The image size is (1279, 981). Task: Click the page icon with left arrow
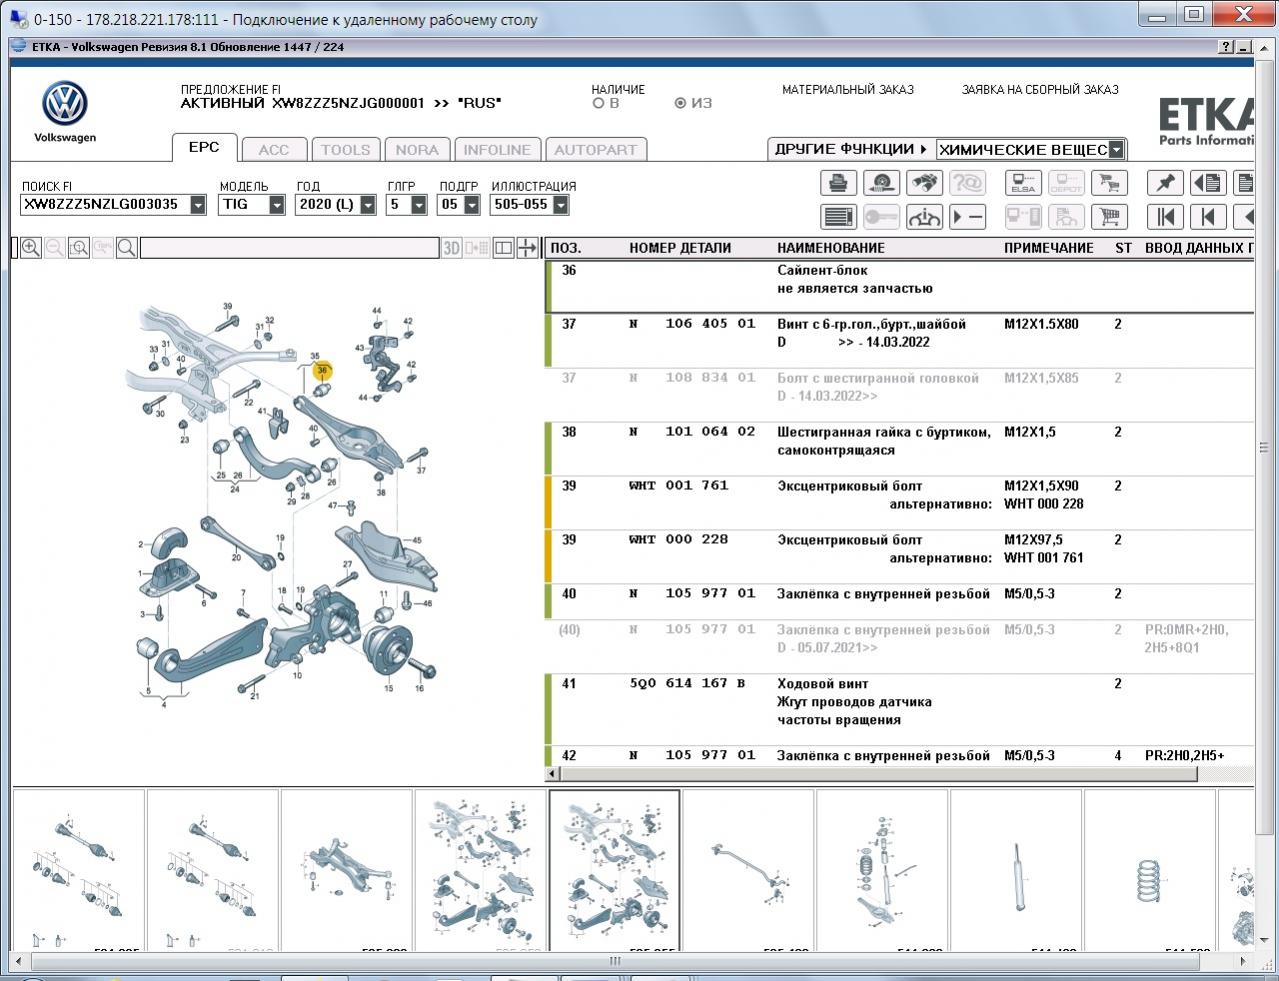[x=1208, y=183]
